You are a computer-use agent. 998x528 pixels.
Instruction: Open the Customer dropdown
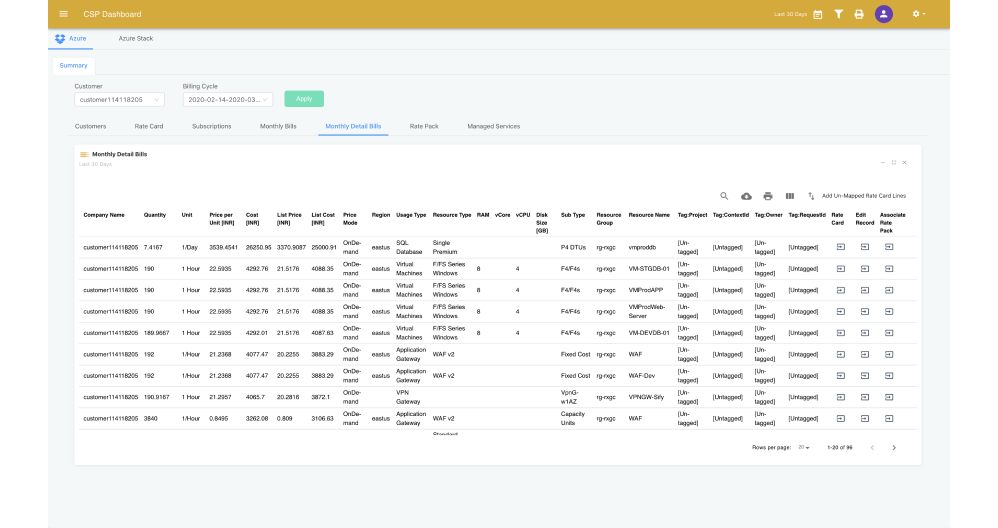click(x=120, y=99)
